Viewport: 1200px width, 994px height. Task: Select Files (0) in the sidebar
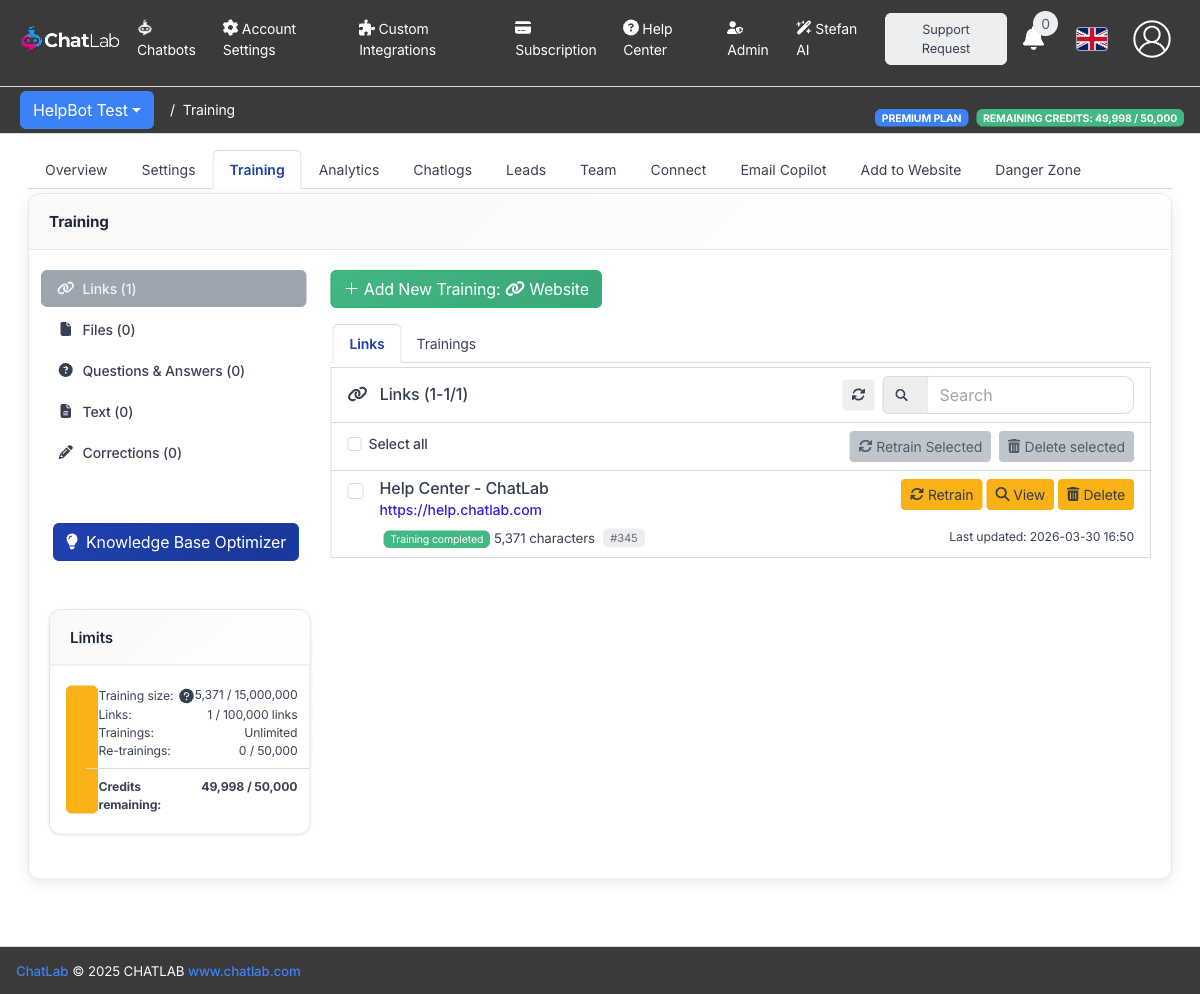click(108, 330)
